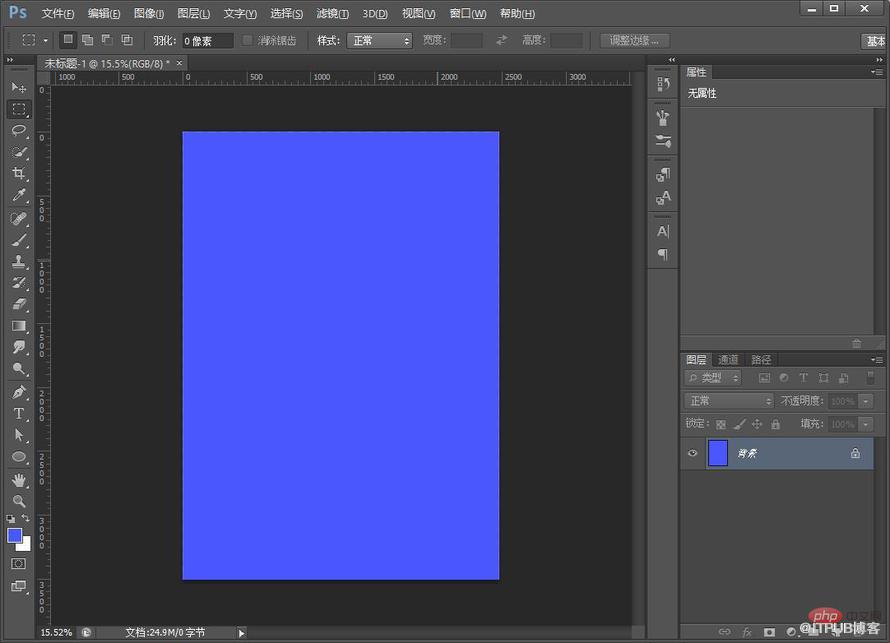The image size is (890, 643).
Task: Click the white background color swatch
Action: click(x=26, y=546)
